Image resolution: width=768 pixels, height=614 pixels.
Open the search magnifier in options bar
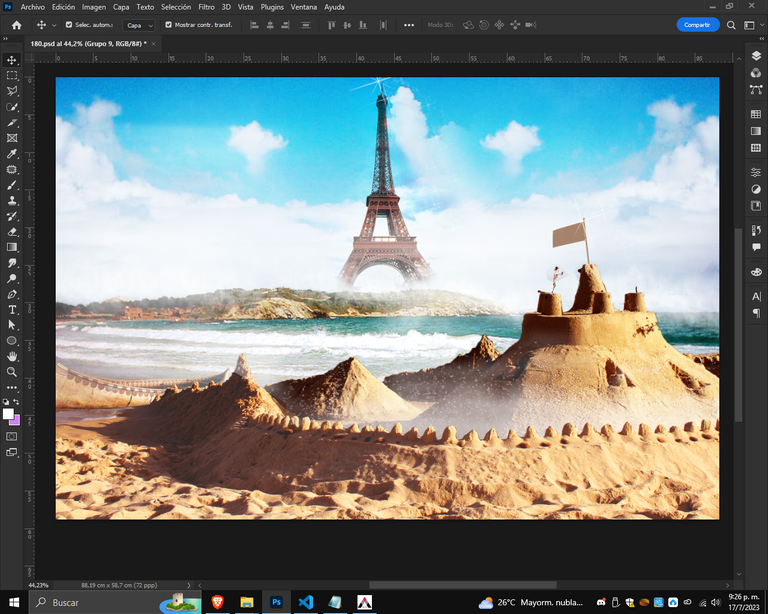[731, 25]
